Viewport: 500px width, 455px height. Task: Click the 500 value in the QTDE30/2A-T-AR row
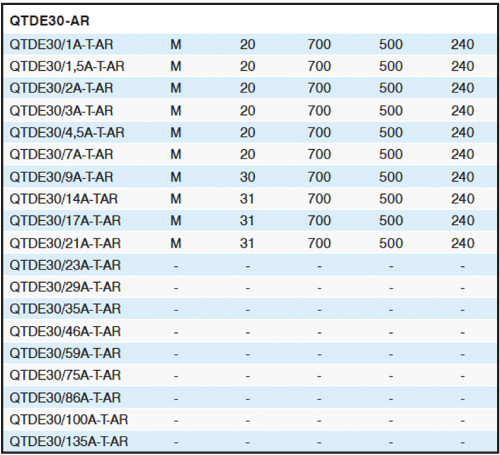[x=391, y=88]
